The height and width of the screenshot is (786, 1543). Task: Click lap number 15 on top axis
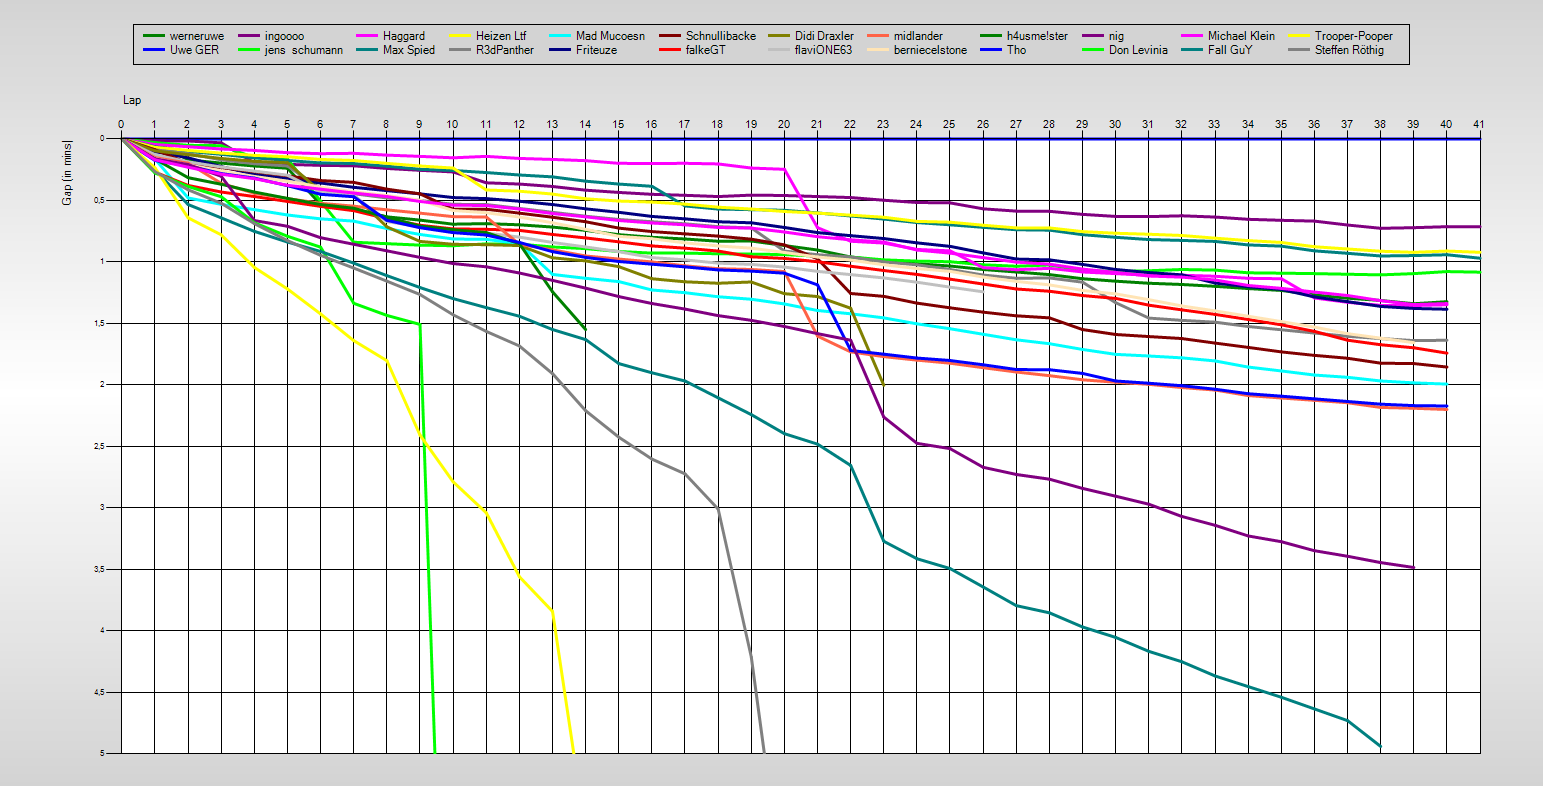point(618,125)
